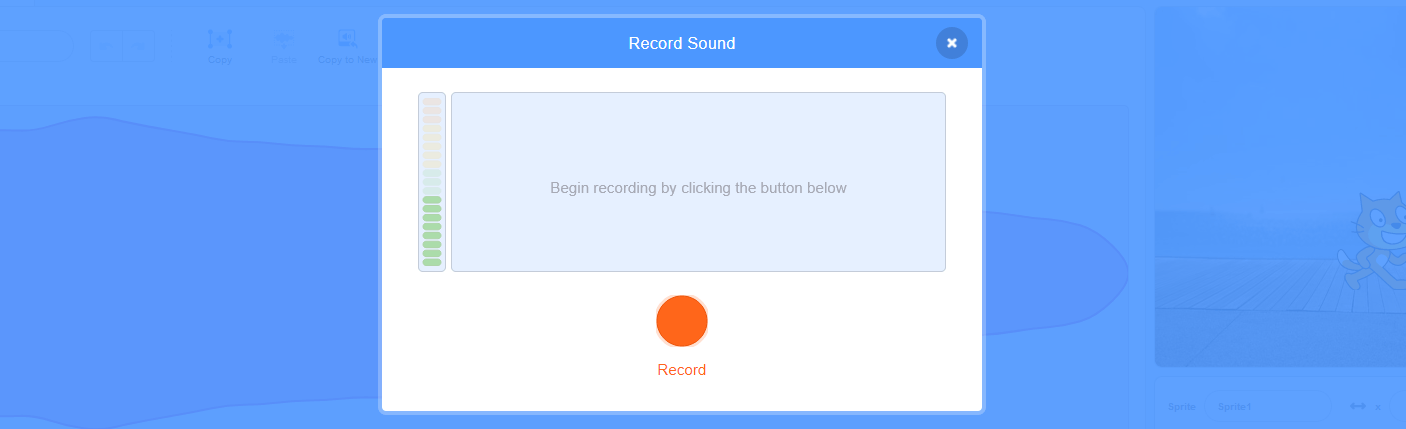This screenshot has width=1406, height=429.
Task: Click the Sprite1 name field
Action: (x=1268, y=406)
